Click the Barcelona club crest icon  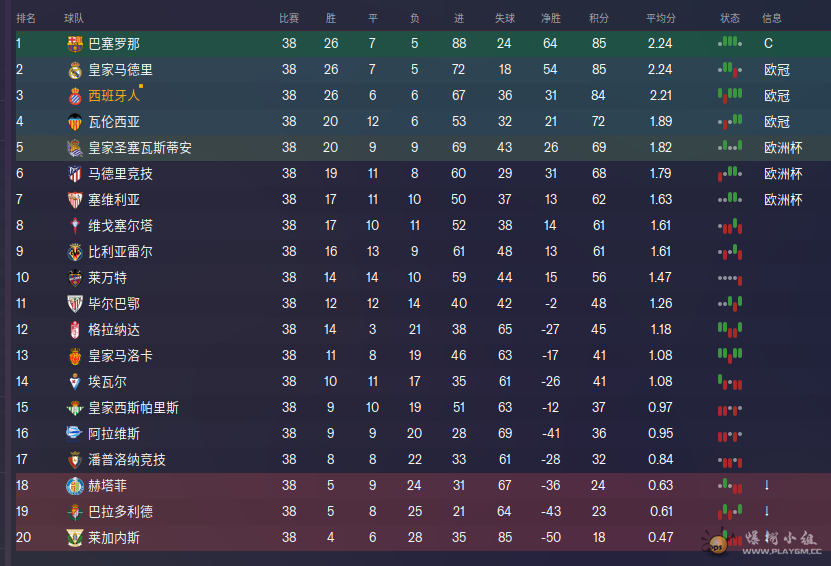tap(74, 44)
